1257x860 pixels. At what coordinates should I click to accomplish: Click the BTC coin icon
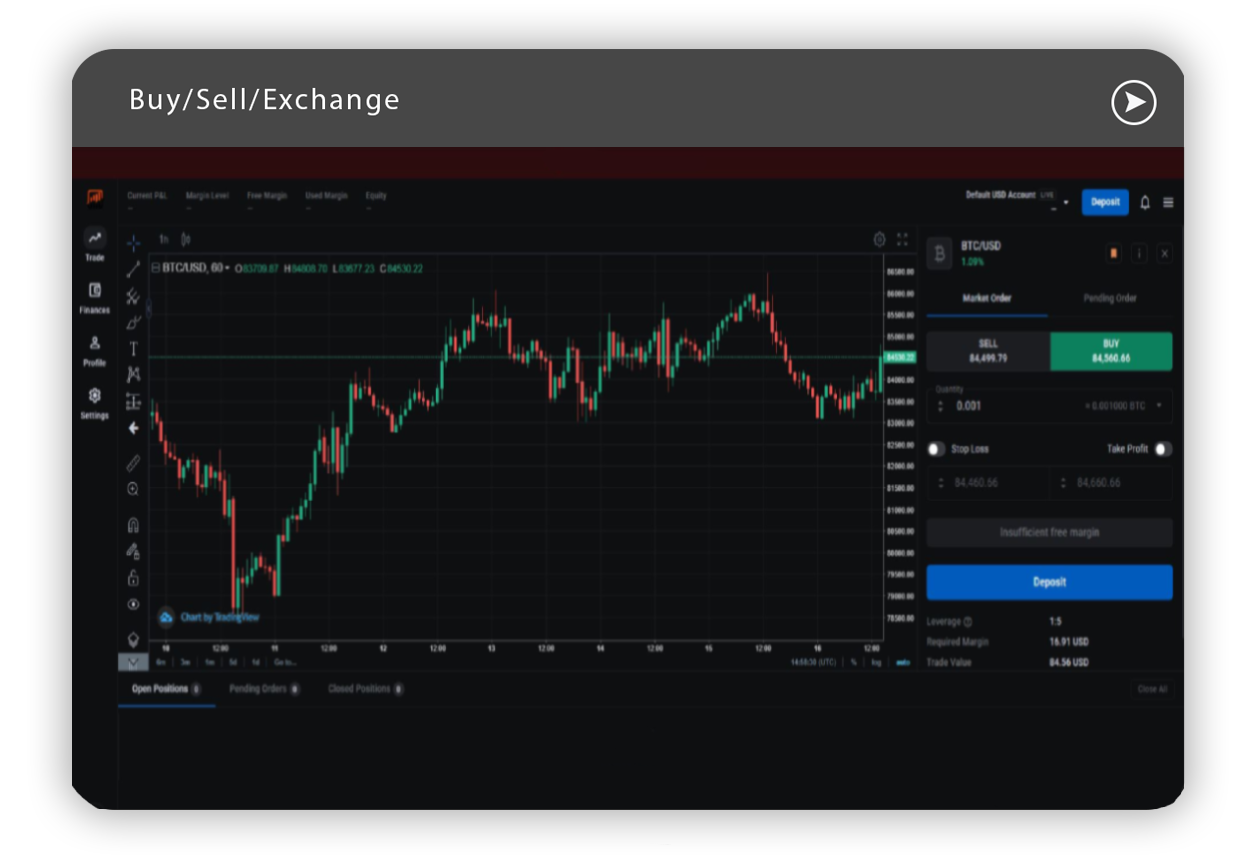pyautogui.click(x=939, y=253)
